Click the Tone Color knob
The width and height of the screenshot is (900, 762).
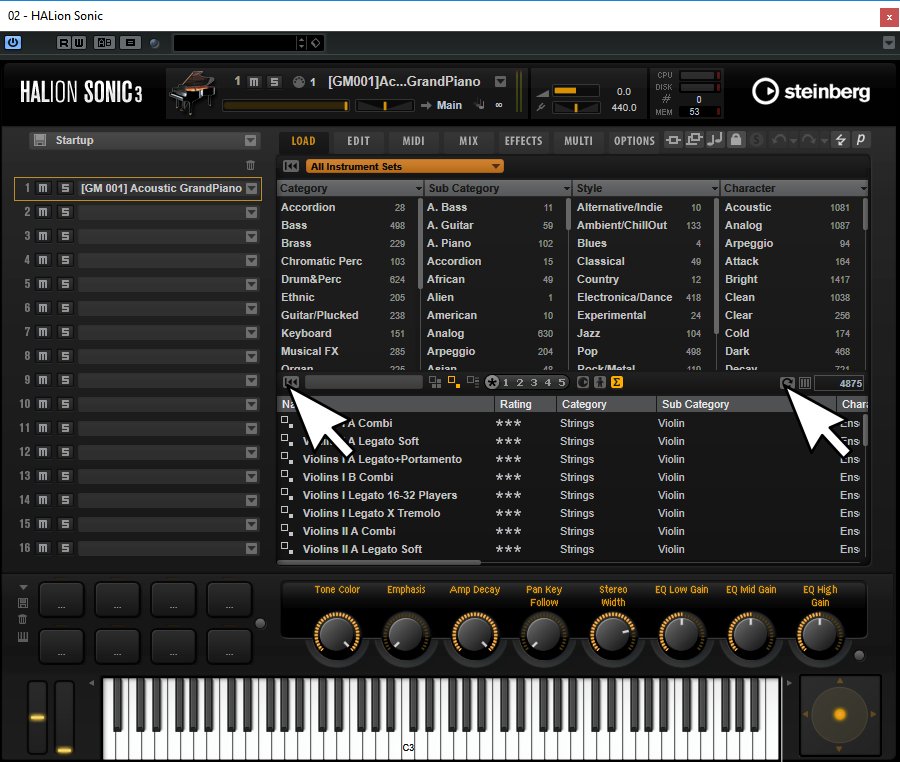337,635
